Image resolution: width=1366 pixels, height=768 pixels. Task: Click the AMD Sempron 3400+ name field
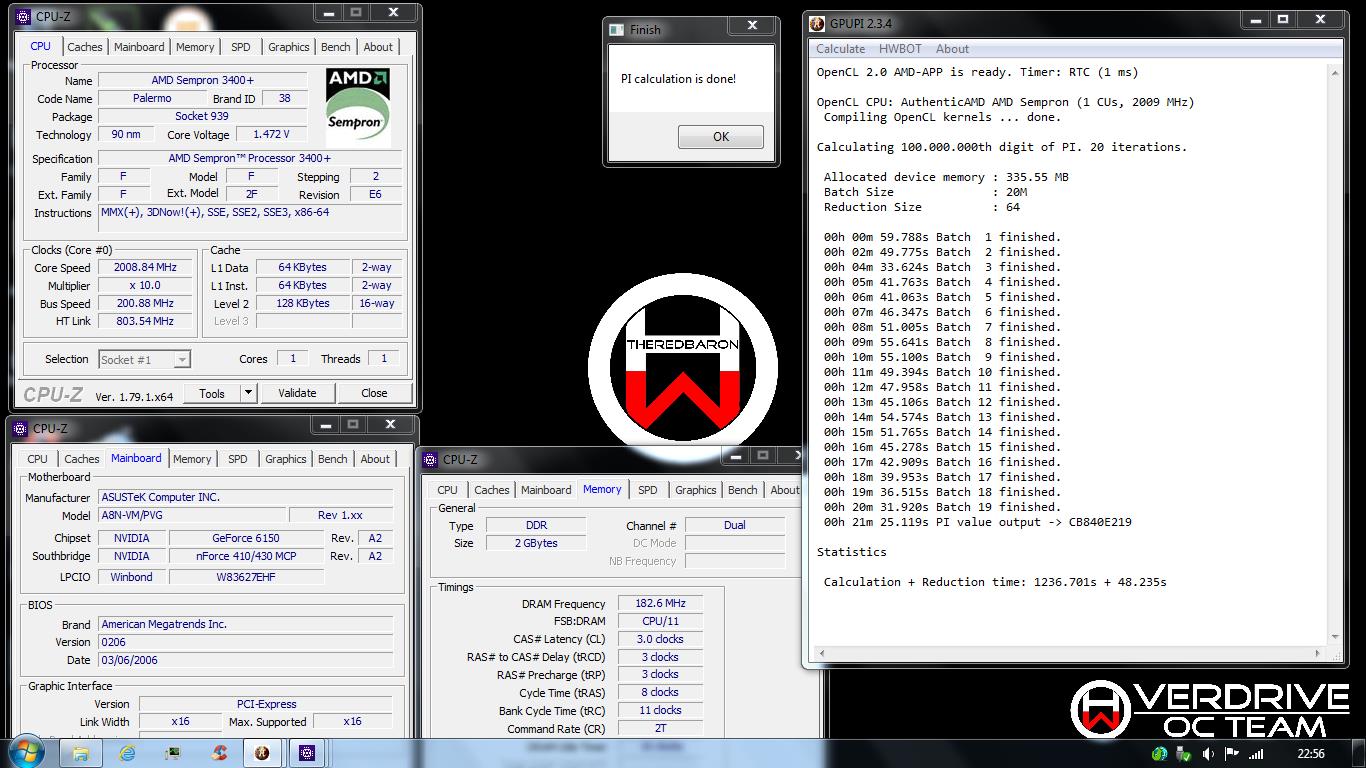[x=203, y=80]
